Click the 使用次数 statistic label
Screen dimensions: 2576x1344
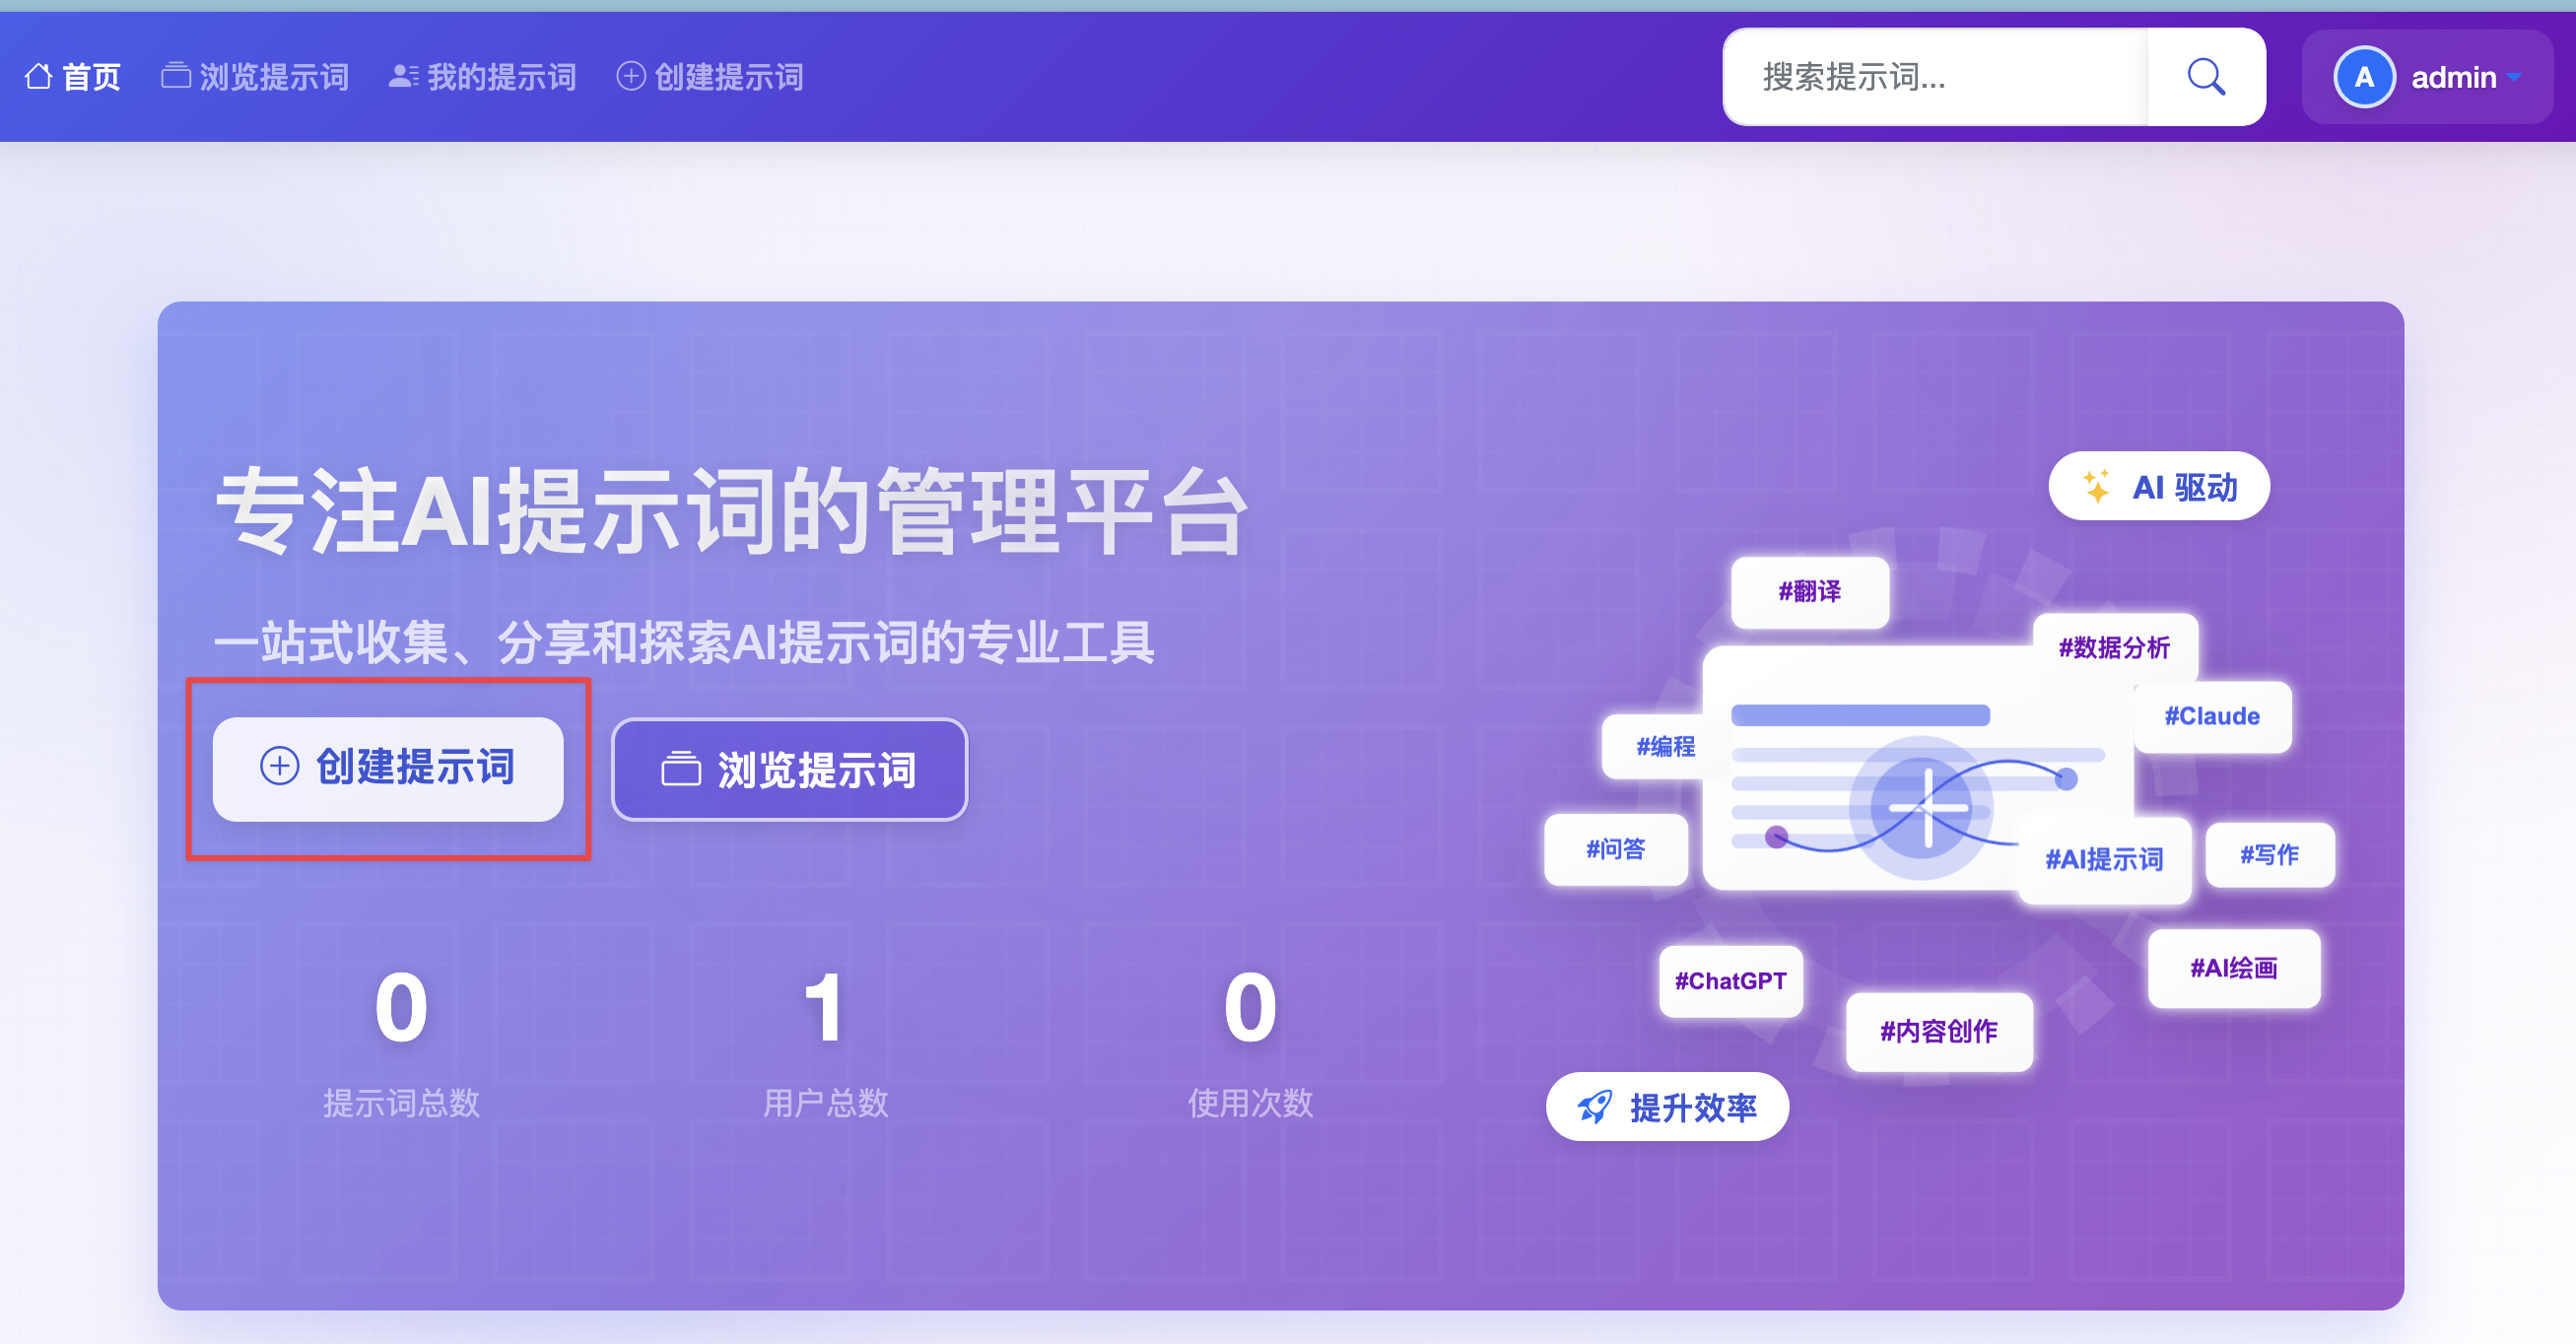click(1250, 1103)
